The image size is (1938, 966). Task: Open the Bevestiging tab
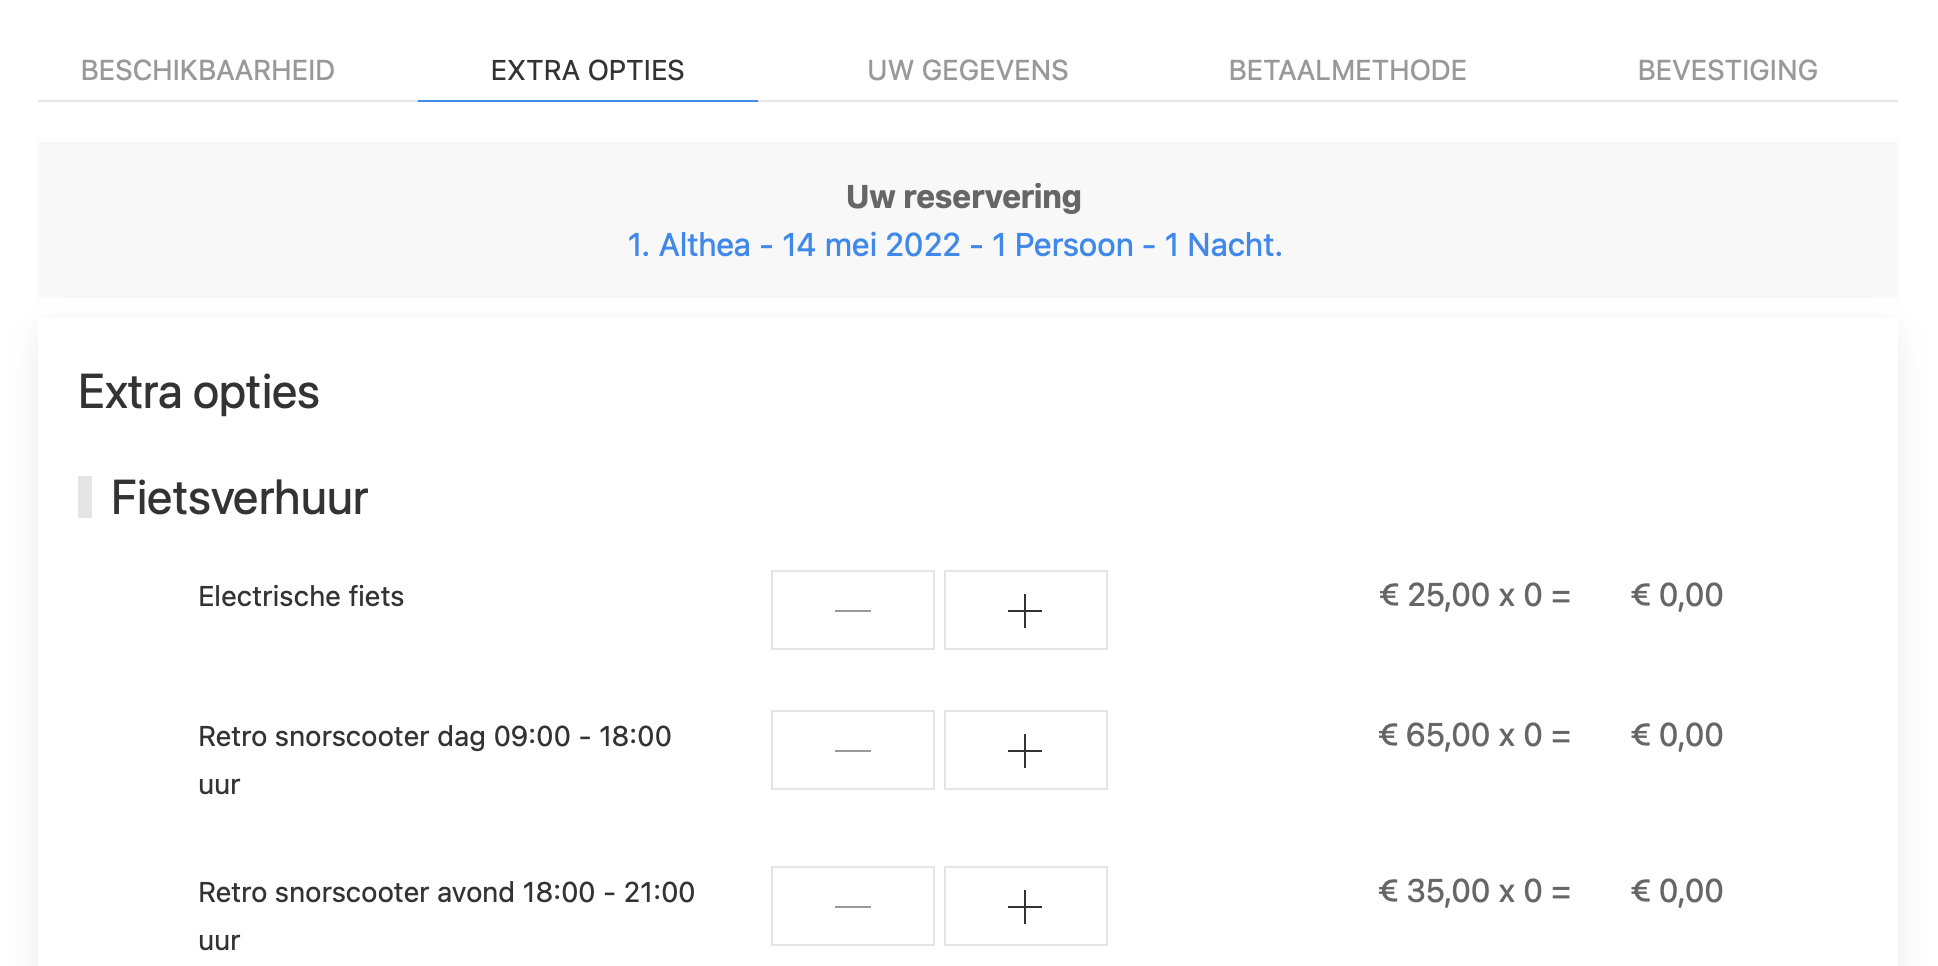(x=1727, y=70)
